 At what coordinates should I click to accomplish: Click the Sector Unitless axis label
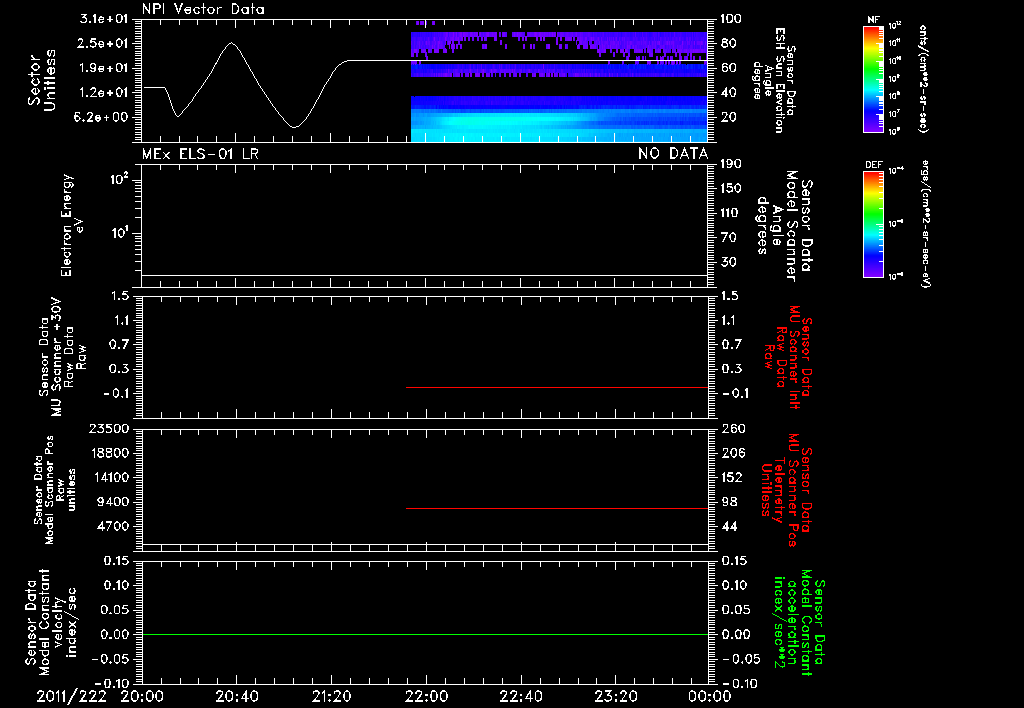[x=42, y=80]
